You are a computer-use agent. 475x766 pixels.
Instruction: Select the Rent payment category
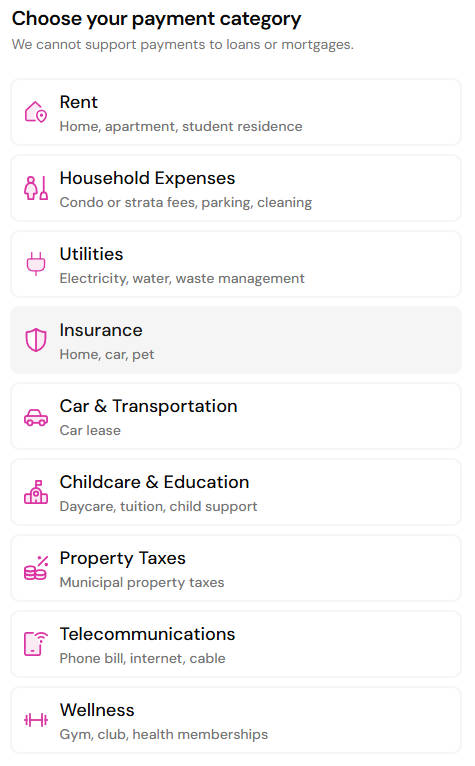(x=236, y=112)
